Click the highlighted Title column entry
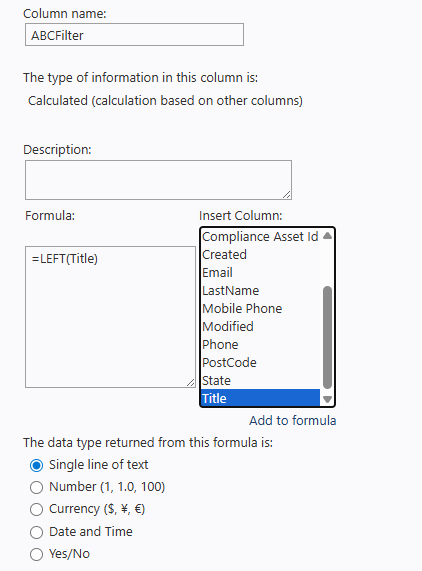This screenshot has width=422, height=571. pyautogui.click(x=260, y=398)
